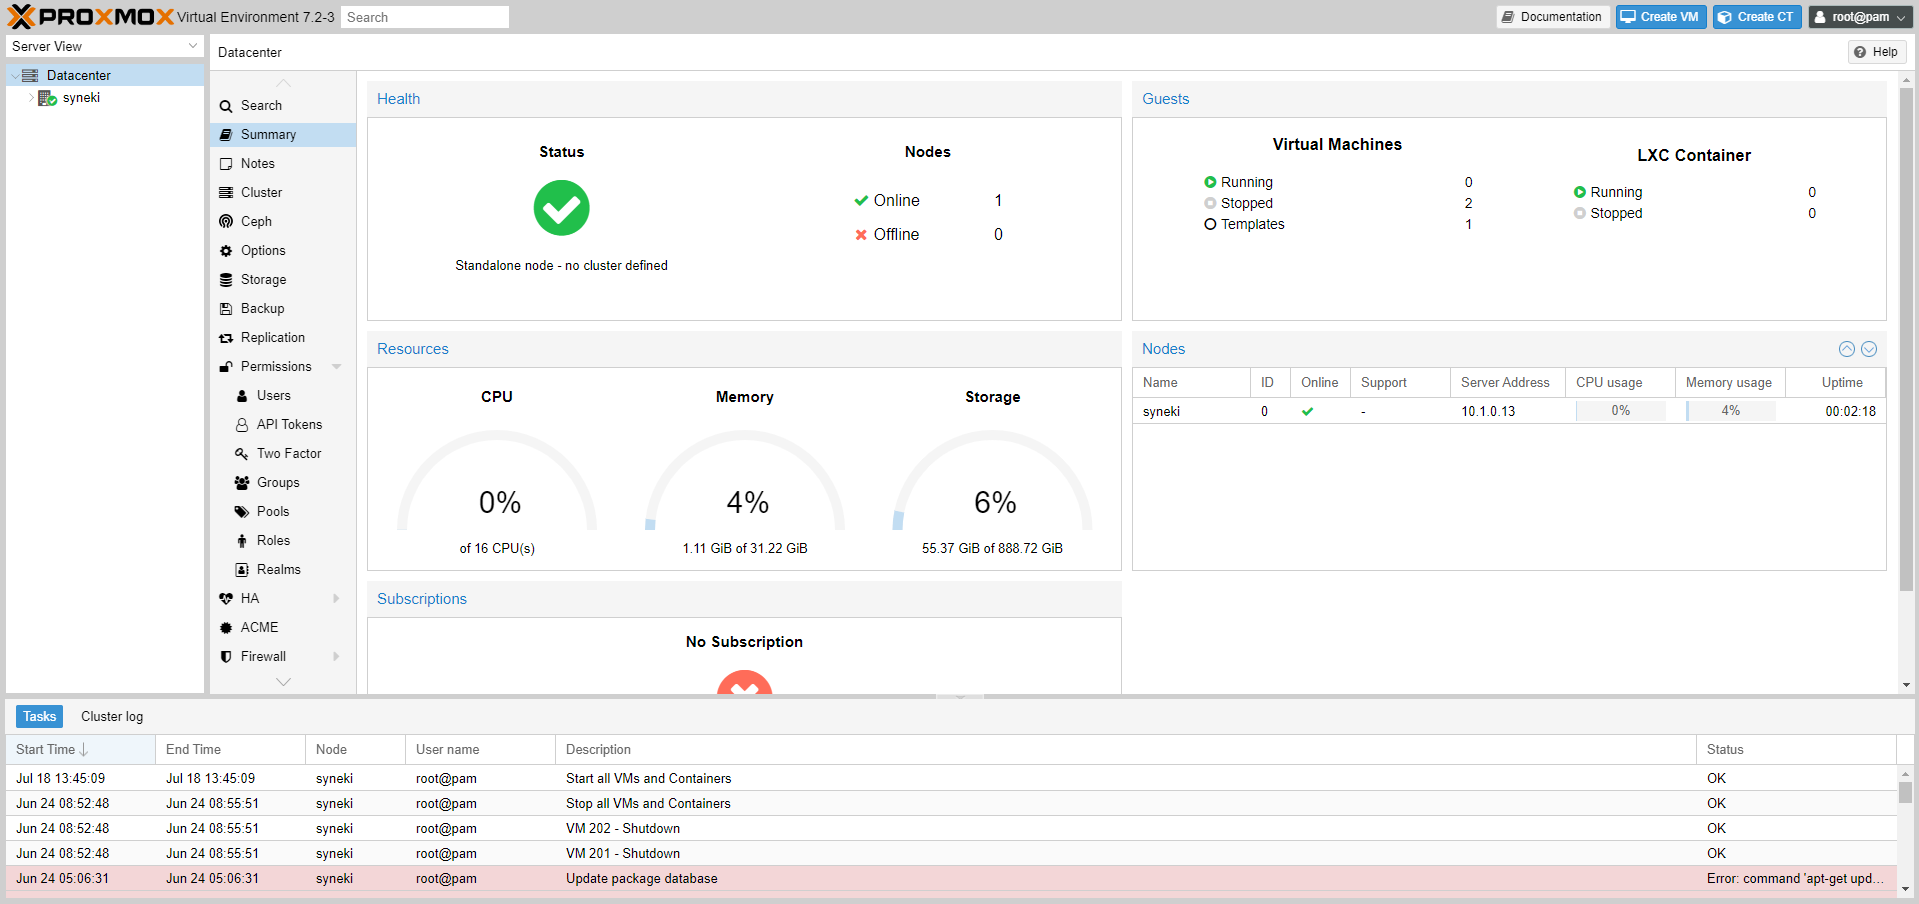The height and width of the screenshot is (904, 1919).
Task: Click the CPU usage bar for syneki
Action: click(x=1621, y=411)
